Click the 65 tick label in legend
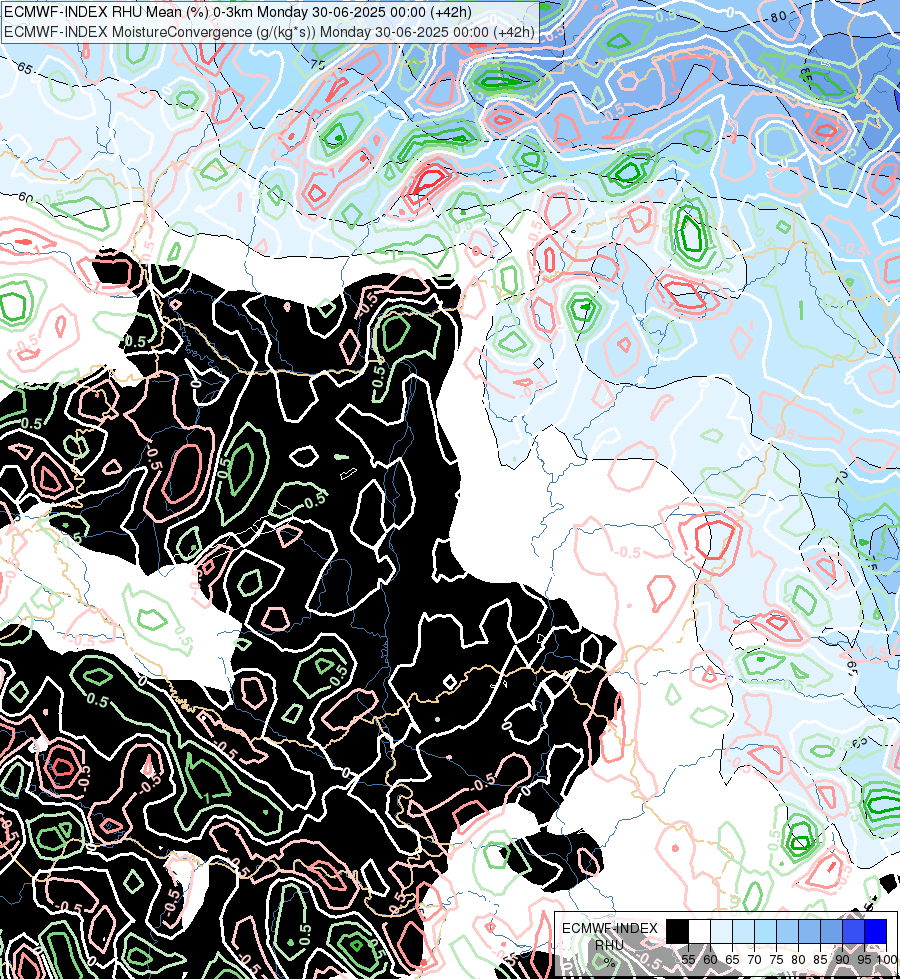Viewport: 900px width, 979px height. [732, 960]
